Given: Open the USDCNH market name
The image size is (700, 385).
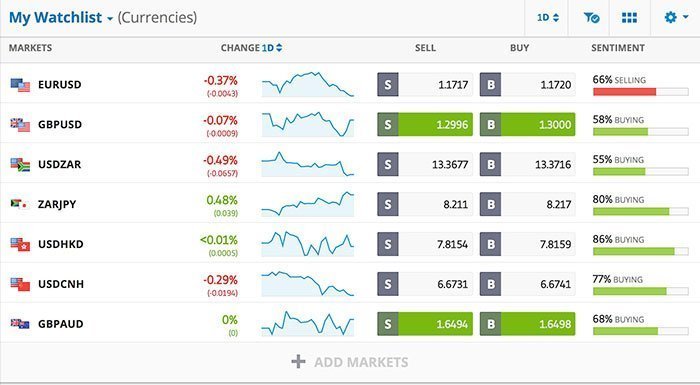Looking at the screenshot, I should click(61, 284).
